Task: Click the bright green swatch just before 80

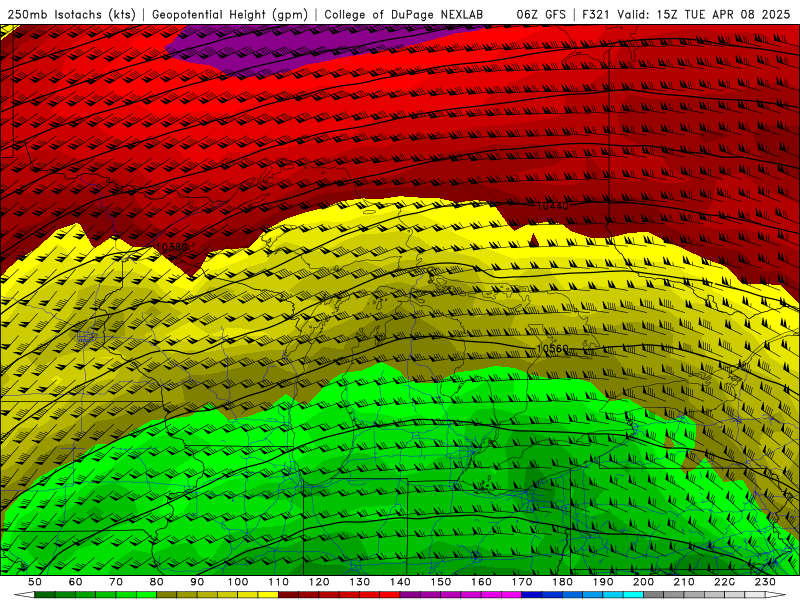Action: 146,595
